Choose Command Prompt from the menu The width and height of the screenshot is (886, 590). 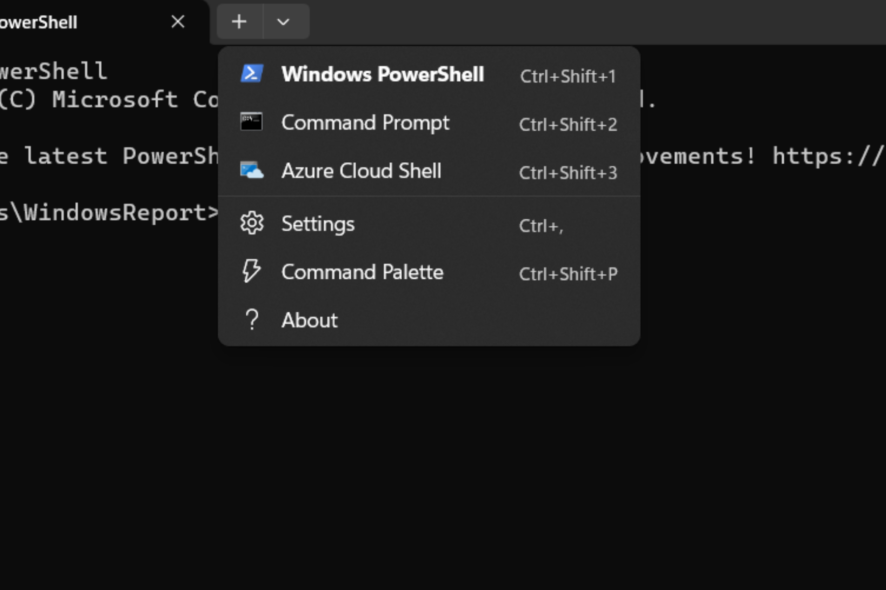coord(429,123)
